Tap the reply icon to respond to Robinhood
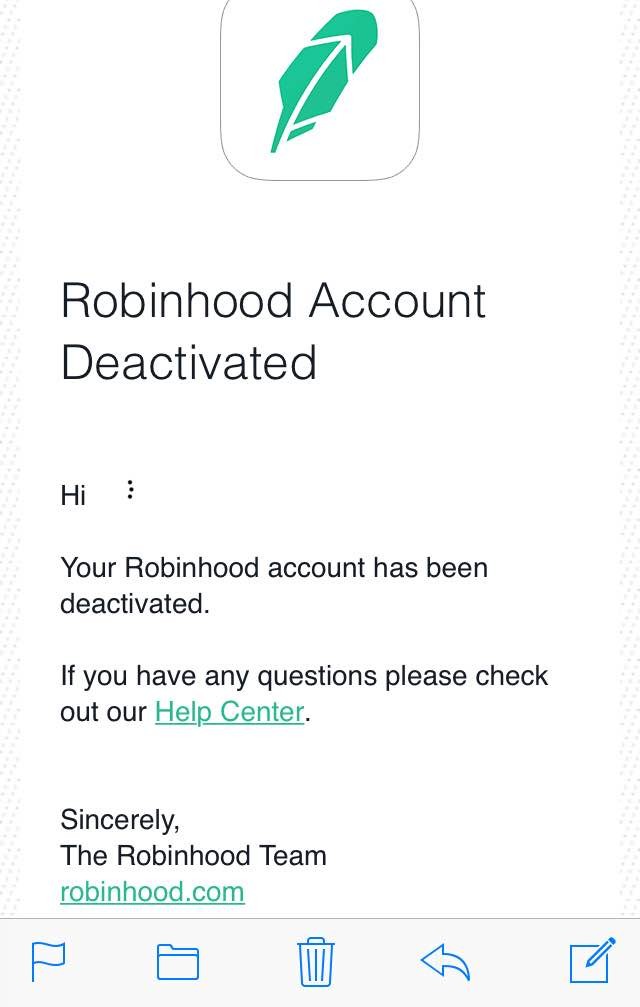 click(447, 961)
